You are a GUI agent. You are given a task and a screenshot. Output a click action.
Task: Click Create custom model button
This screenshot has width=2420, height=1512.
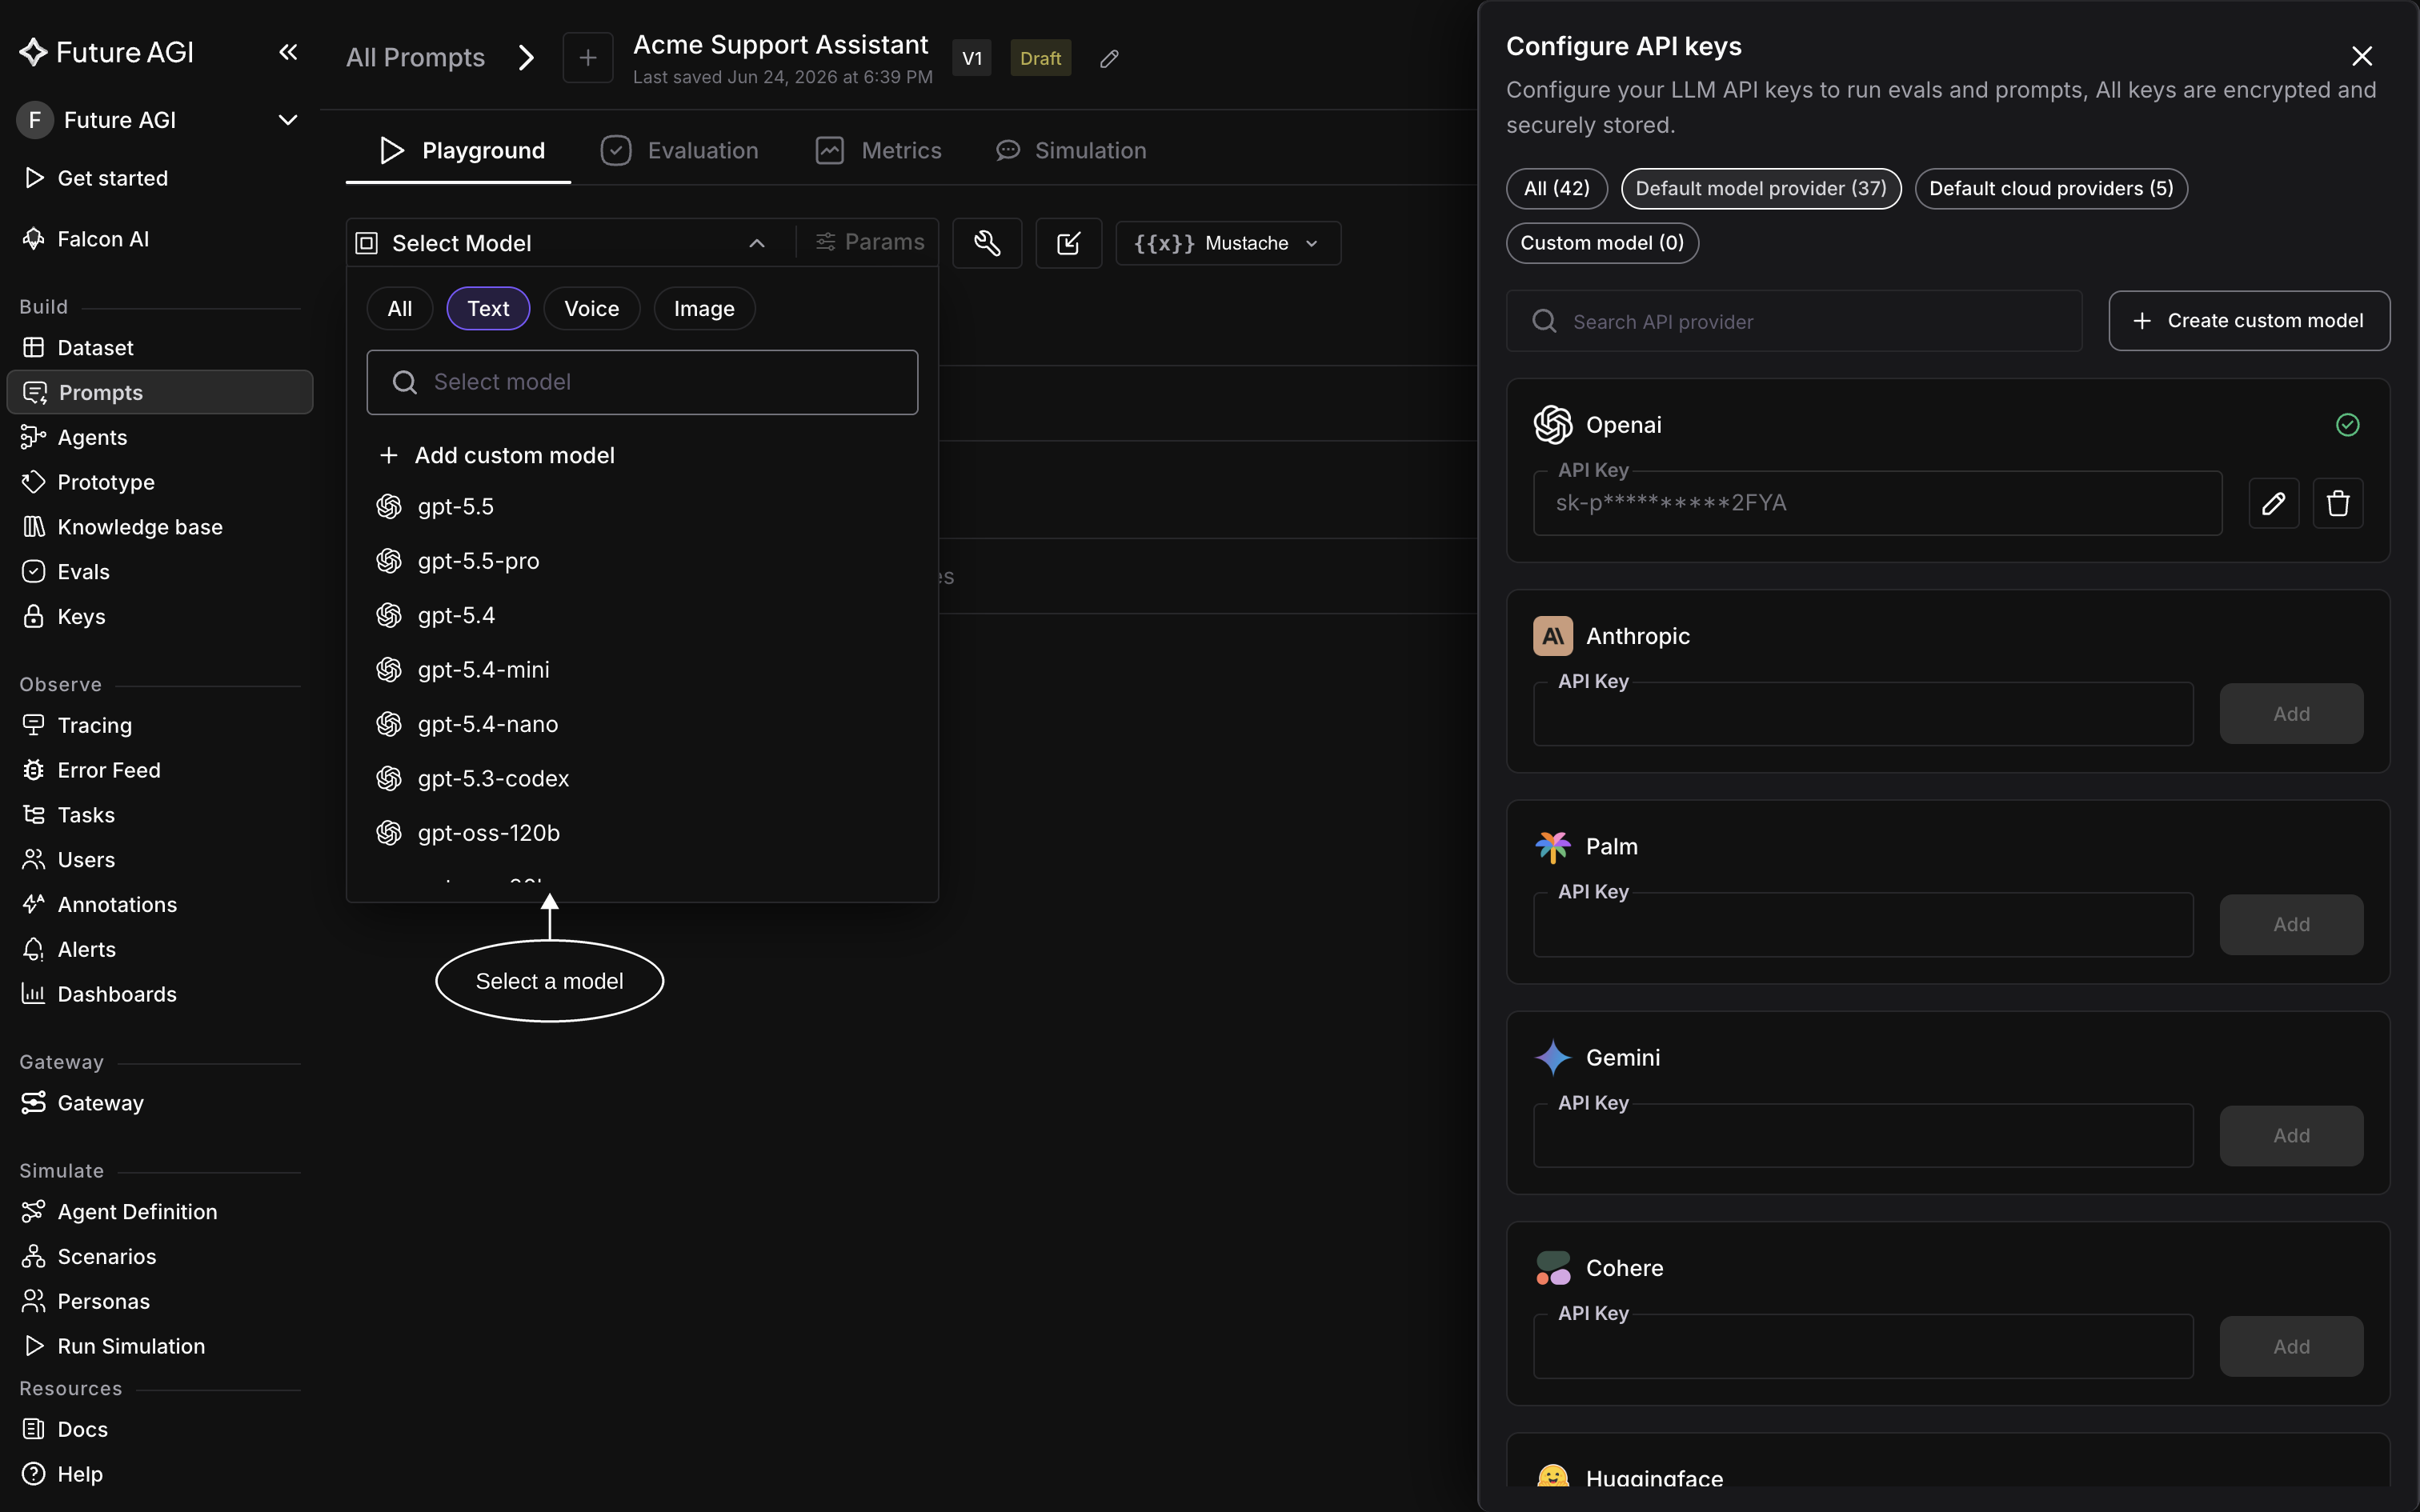(x=2249, y=321)
